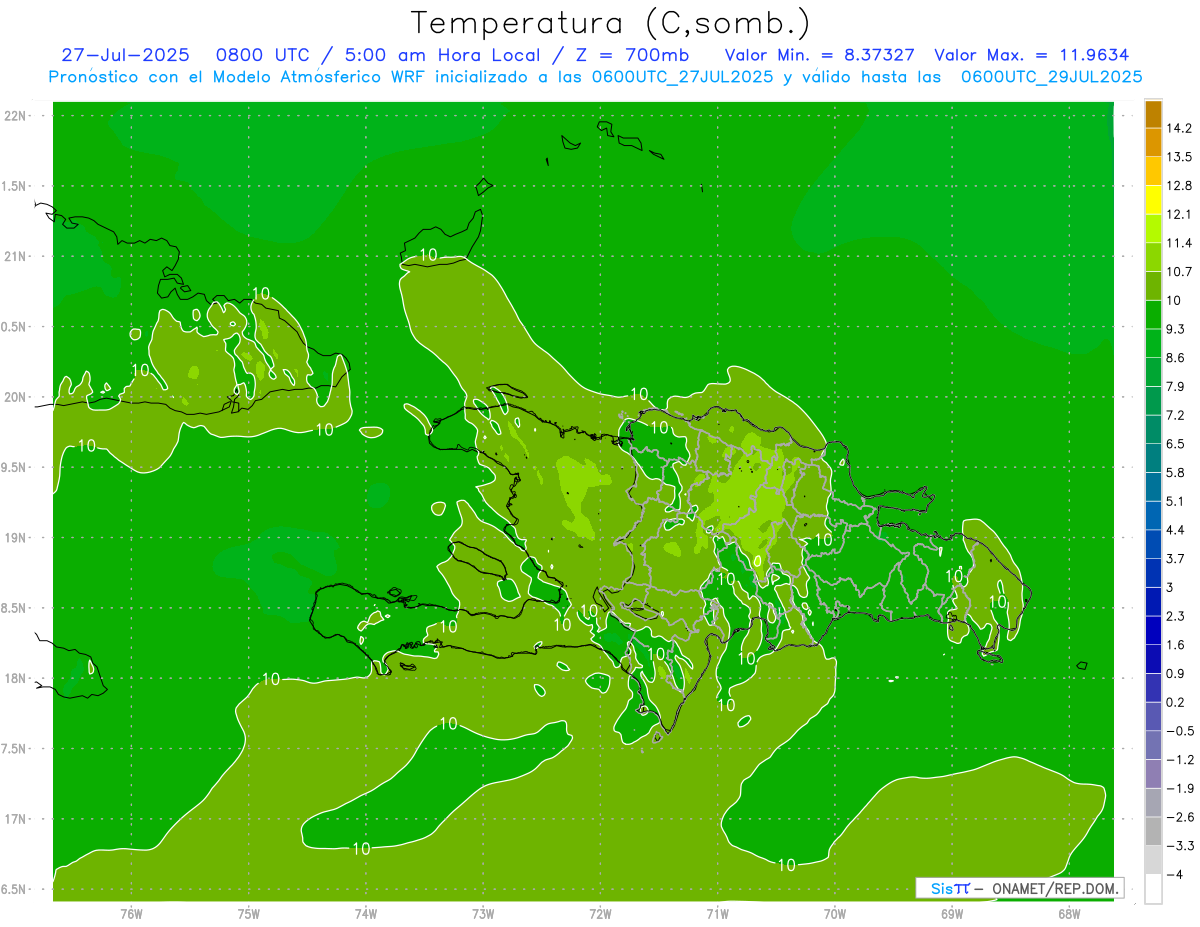Click the "-0.5" color bar label
Image resolution: width=1200 pixels, height=927 pixels.
click(1179, 731)
